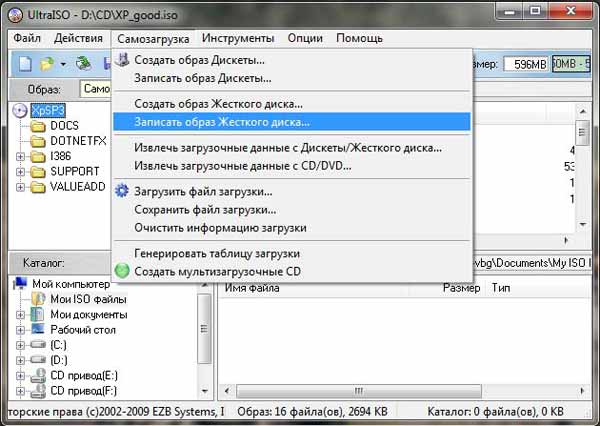
Task: Open the Инструменты menu
Action: coord(237,38)
